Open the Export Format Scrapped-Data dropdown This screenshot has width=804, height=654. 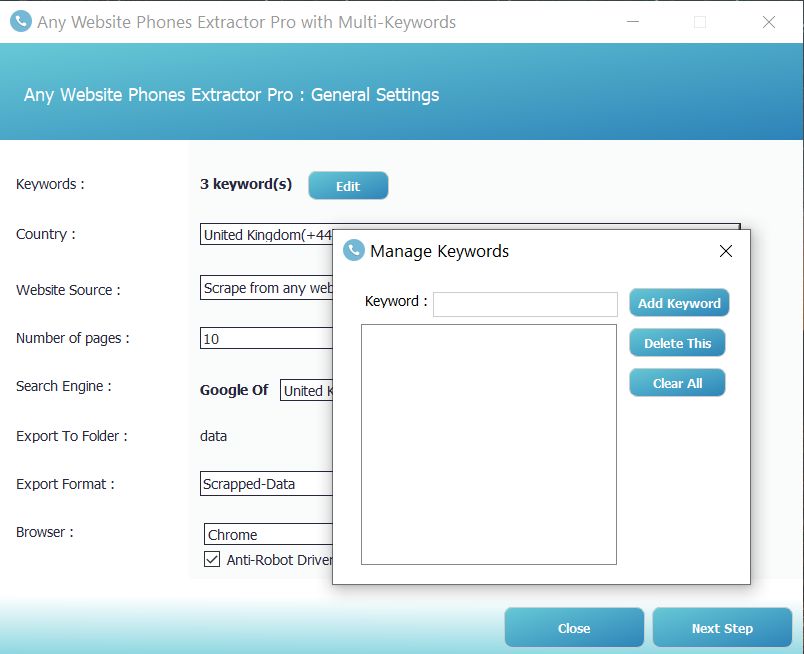[266, 484]
